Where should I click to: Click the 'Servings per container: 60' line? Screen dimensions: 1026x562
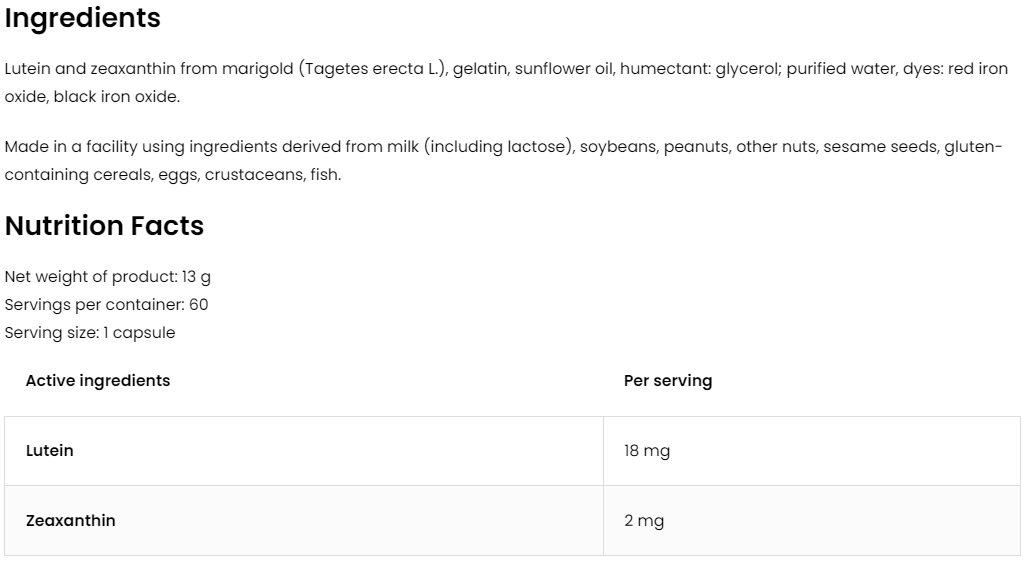point(106,305)
